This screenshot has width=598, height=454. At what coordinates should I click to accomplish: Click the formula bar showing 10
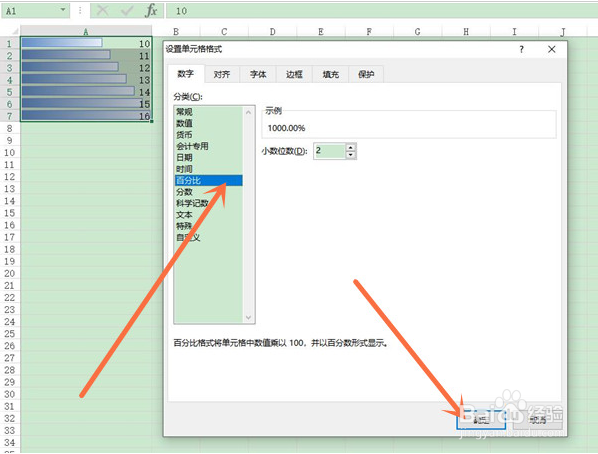(381, 11)
